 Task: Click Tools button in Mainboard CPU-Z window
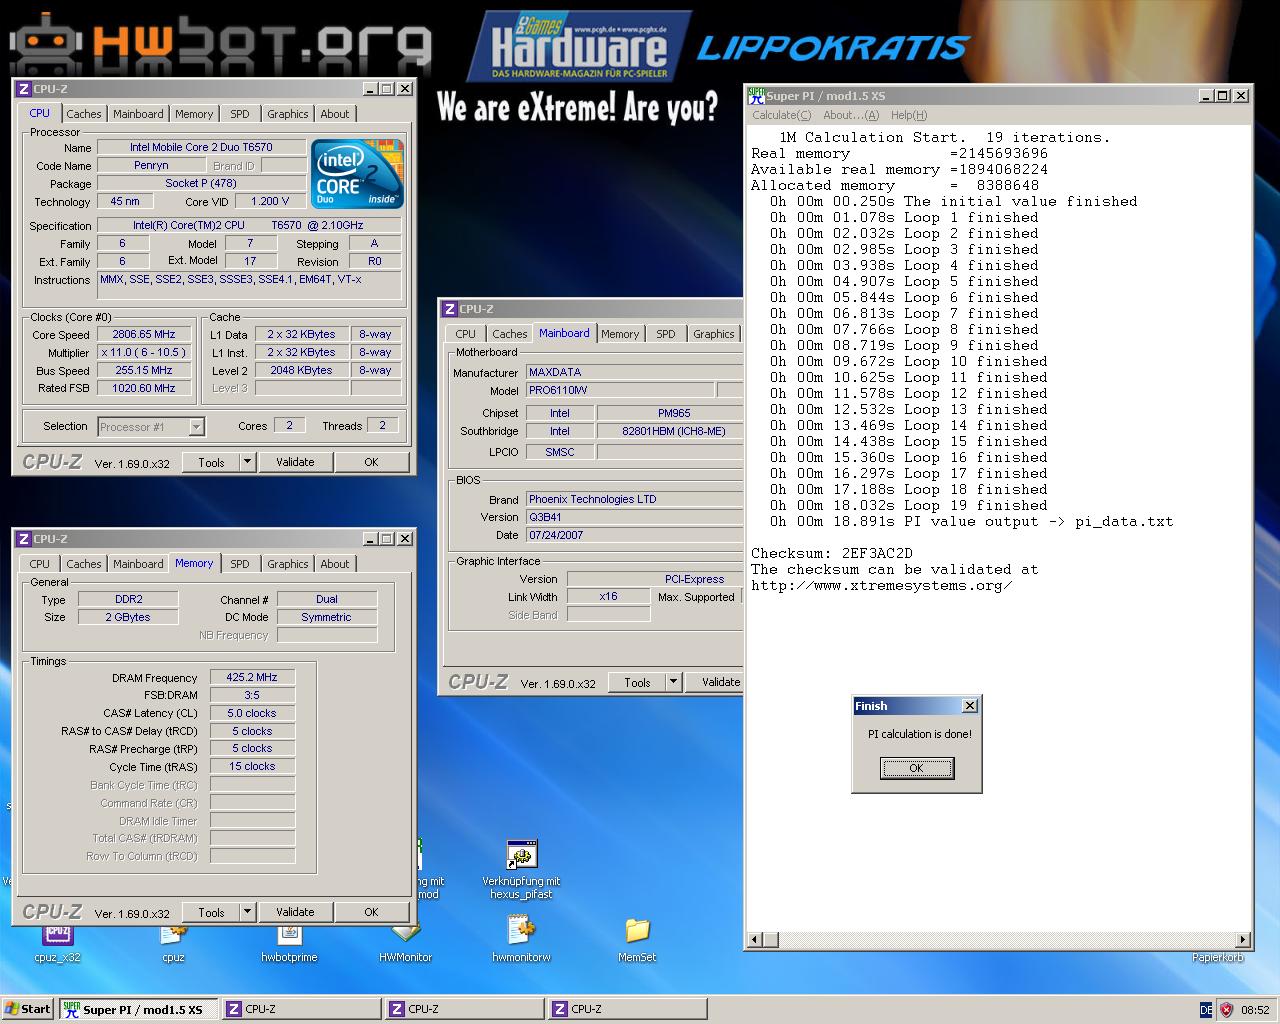tap(637, 682)
